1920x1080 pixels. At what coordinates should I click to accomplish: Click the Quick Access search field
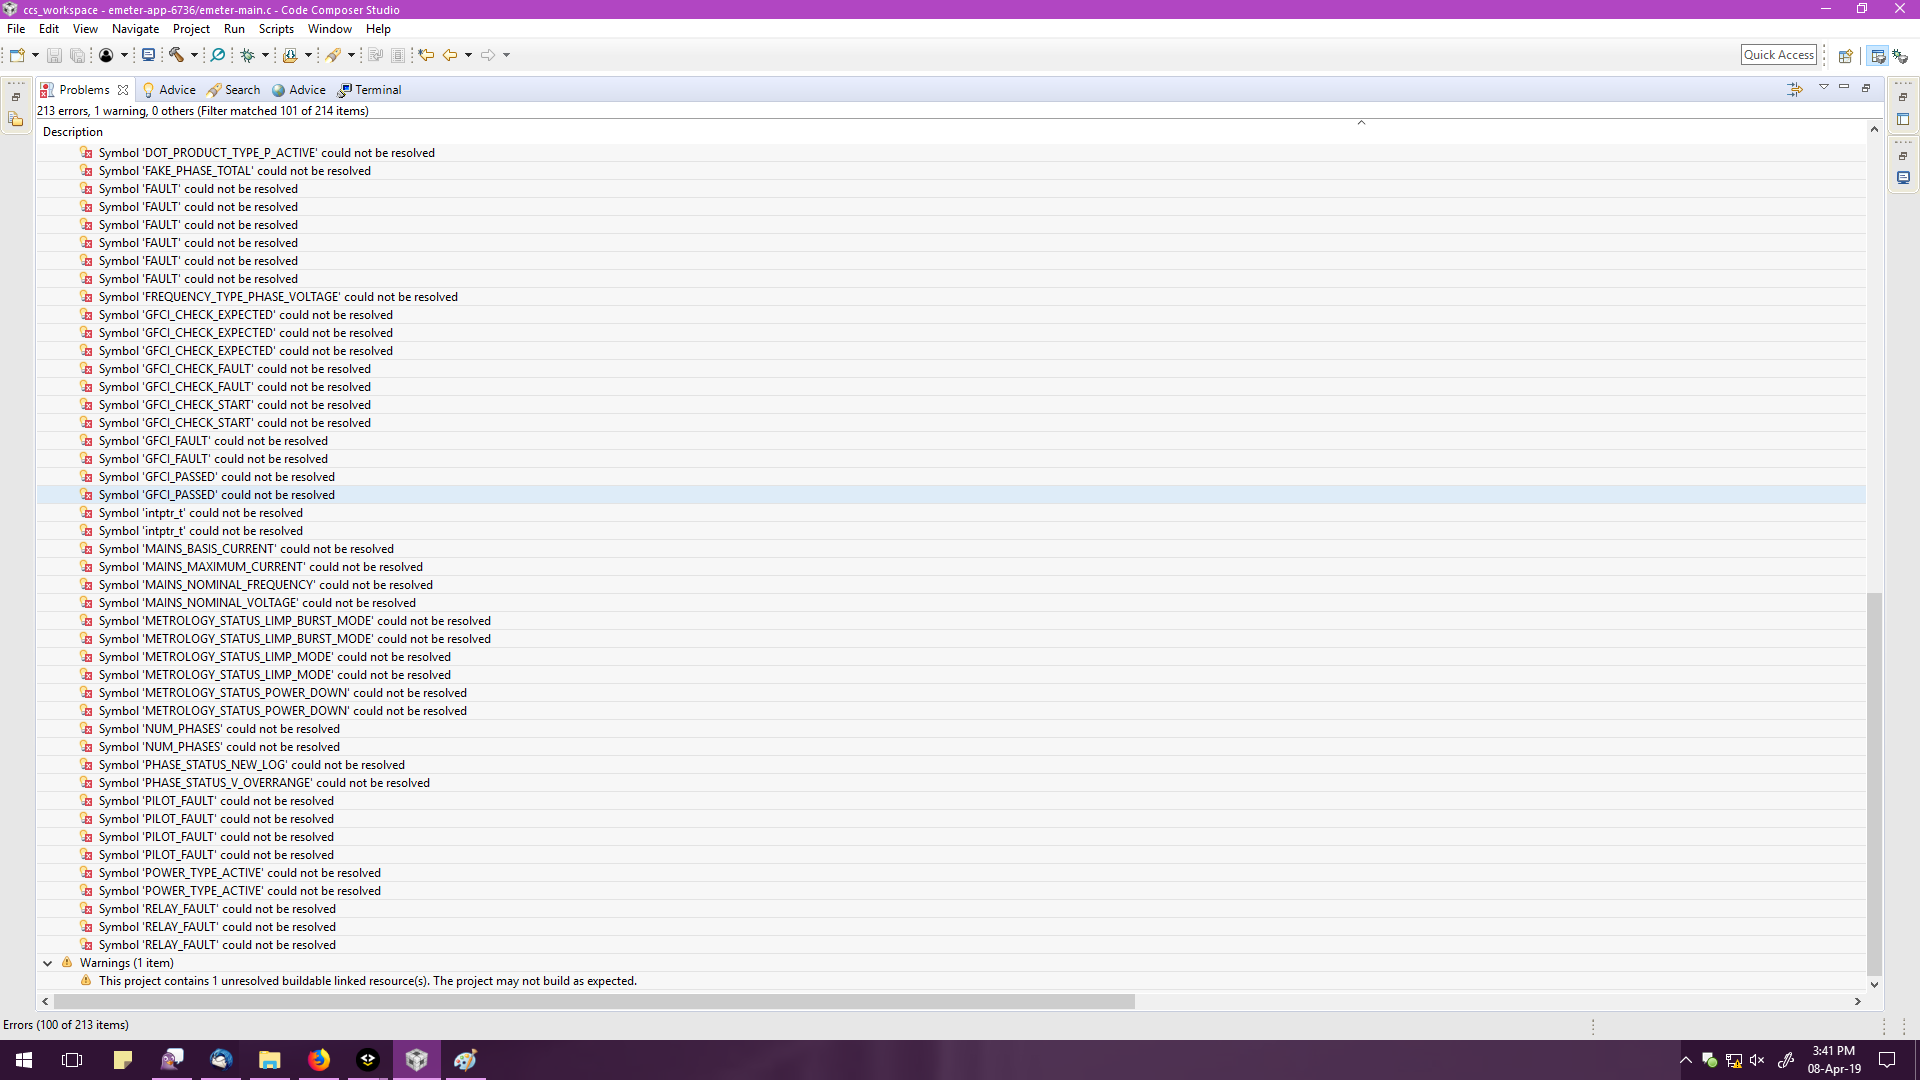(1778, 55)
